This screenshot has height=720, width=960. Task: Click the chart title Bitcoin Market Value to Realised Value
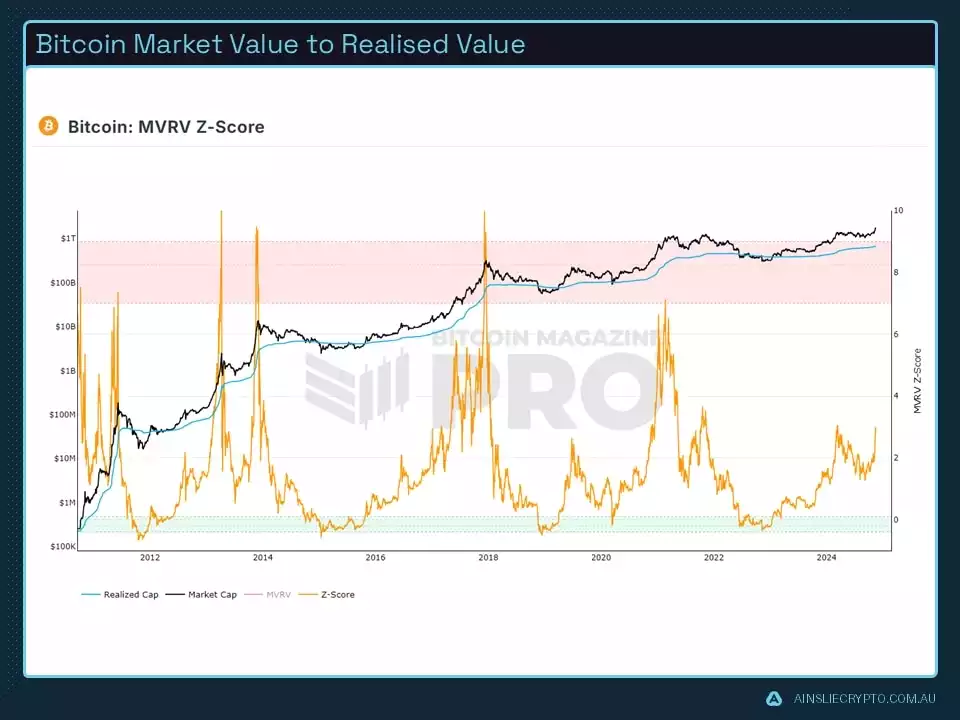click(x=282, y=44)
